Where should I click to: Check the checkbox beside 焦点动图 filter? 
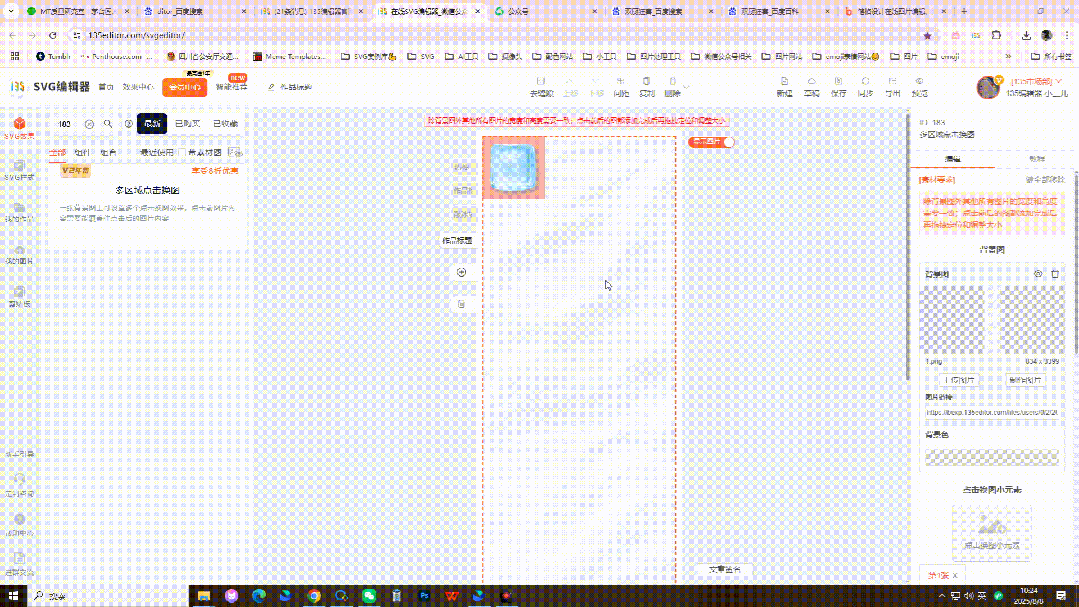(x=181, y=151)
